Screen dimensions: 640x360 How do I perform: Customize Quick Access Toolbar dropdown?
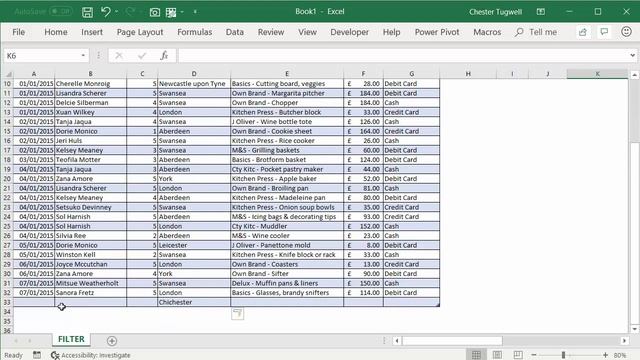(x=195, y=12)
